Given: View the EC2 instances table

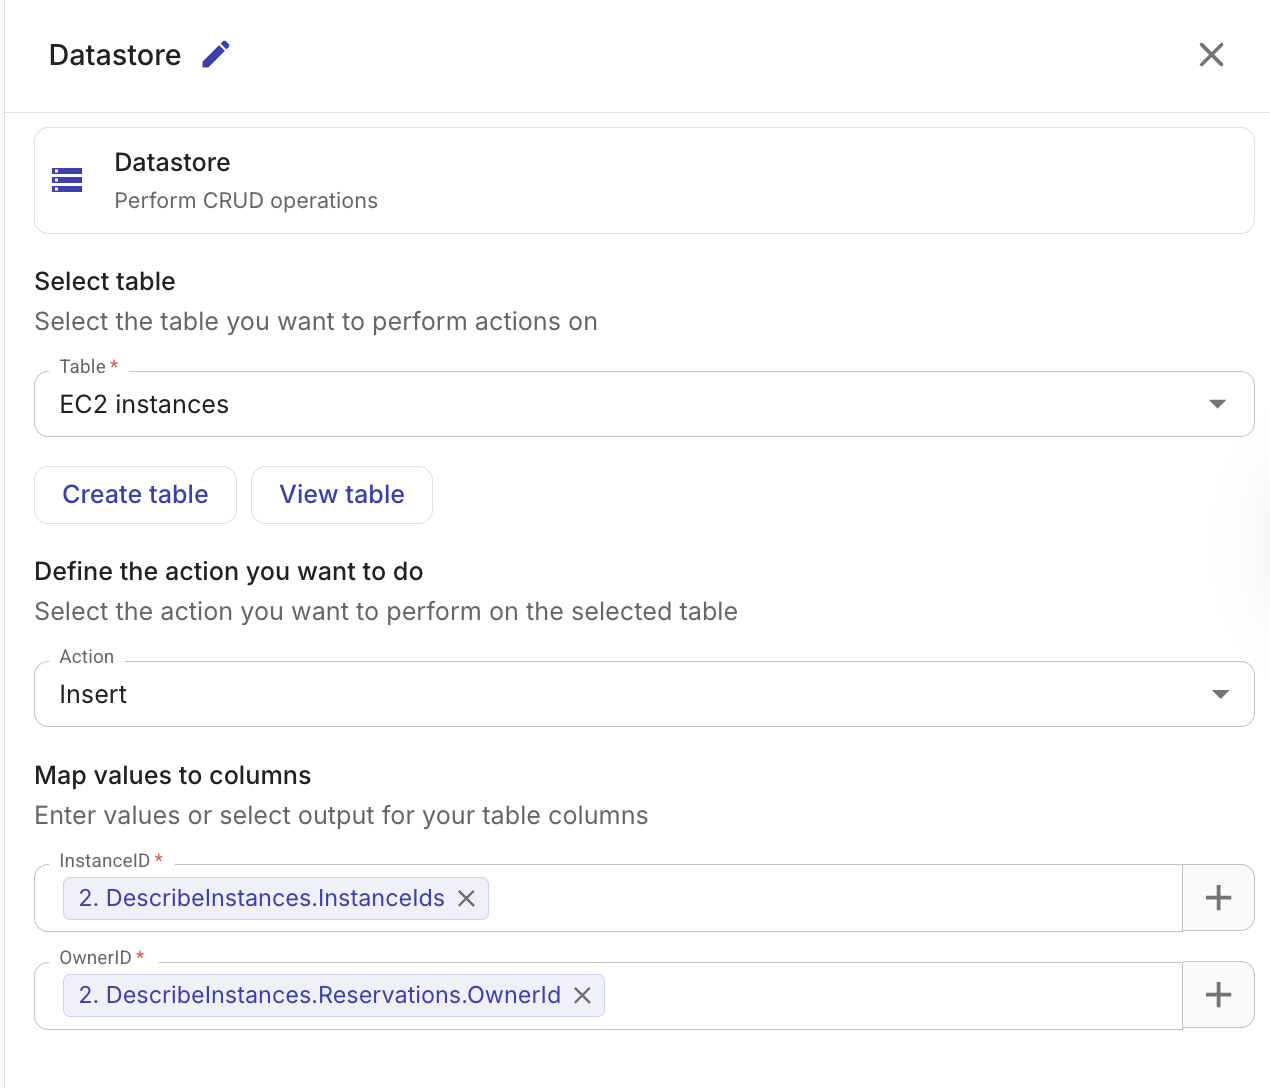Looking at the screenshot, I should (x=341, y=494).
